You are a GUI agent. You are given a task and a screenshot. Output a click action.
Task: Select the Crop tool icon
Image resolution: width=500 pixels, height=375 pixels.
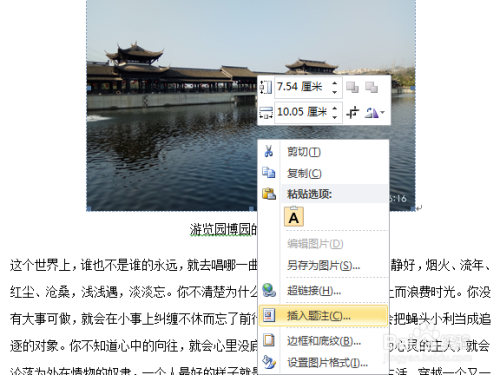tap(352, 113)
